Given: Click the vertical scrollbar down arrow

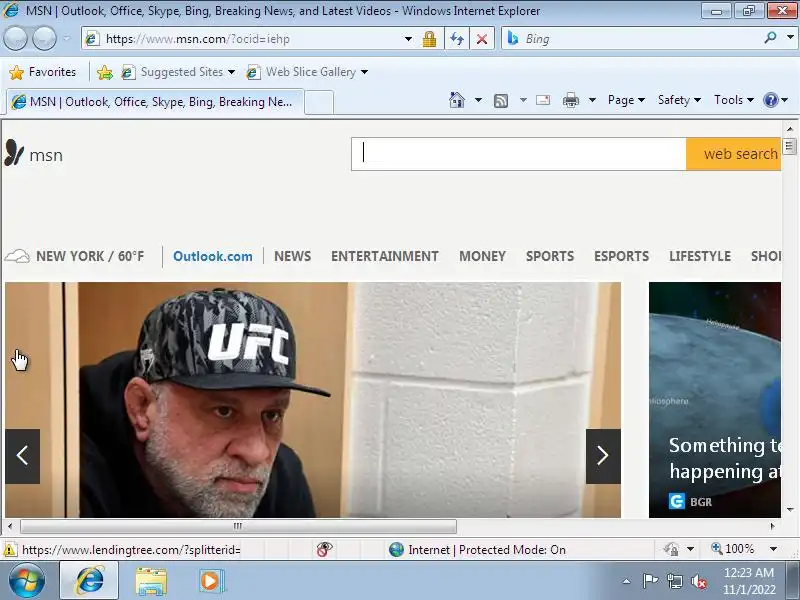Looking at the screenshot, I should click(790, 510).
